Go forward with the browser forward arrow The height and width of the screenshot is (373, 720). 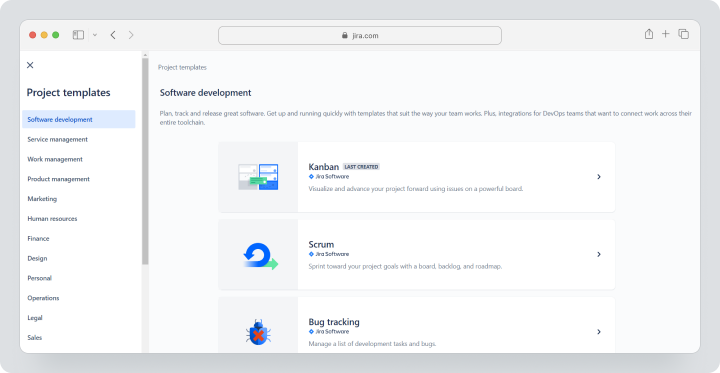point(131,35)
